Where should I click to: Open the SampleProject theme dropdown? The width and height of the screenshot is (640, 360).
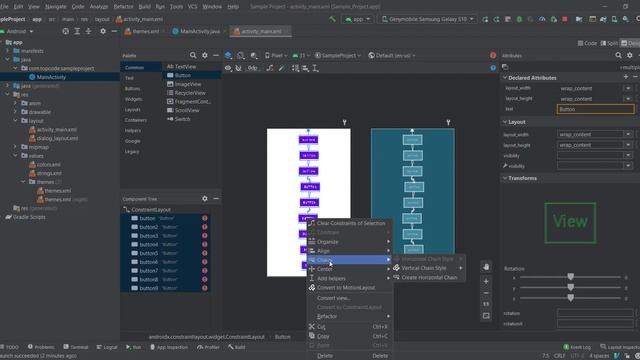(x=338, y=56)
